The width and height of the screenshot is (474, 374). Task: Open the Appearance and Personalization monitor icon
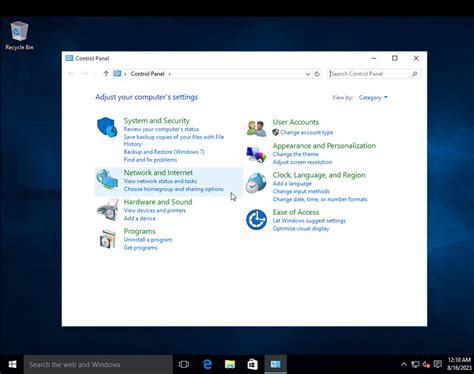(x=256, y=155)
